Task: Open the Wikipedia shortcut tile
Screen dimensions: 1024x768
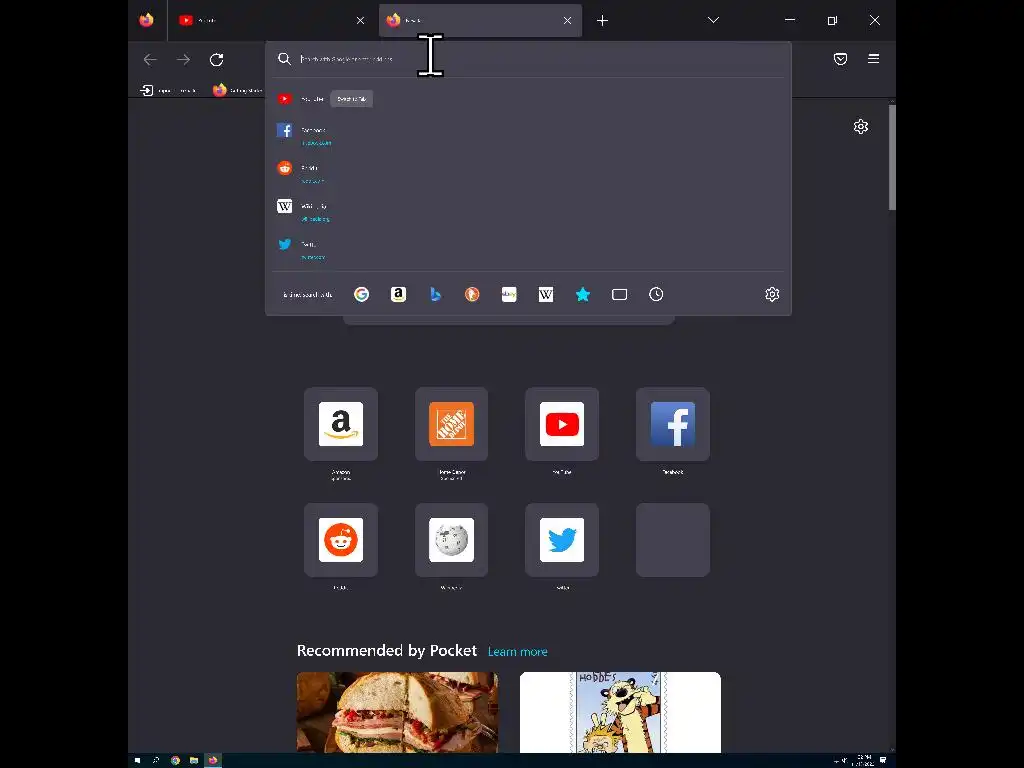Action: [451, 540]
